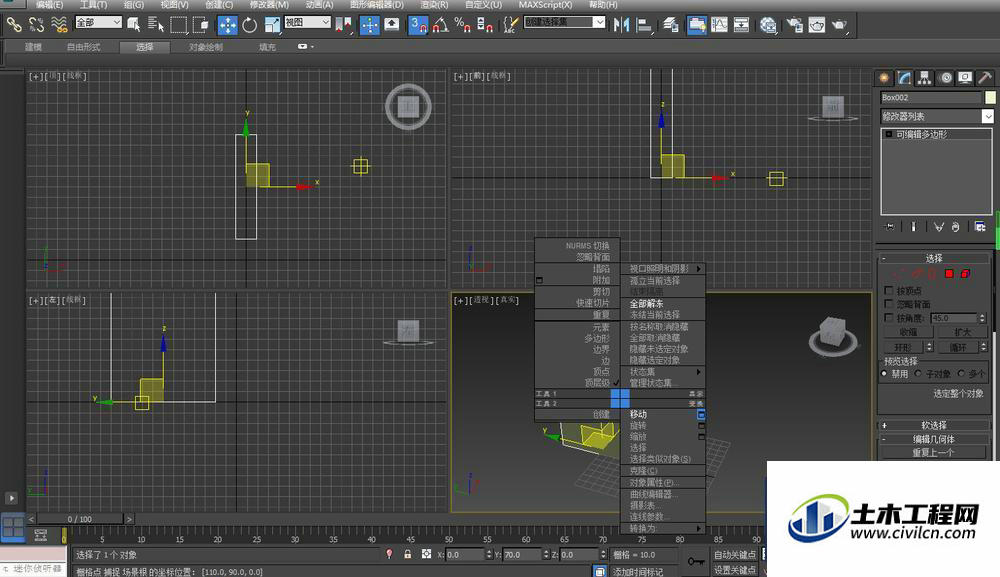1000x577 pixels.
Task: Click the Render Production teapot icon
Action: 839,25
